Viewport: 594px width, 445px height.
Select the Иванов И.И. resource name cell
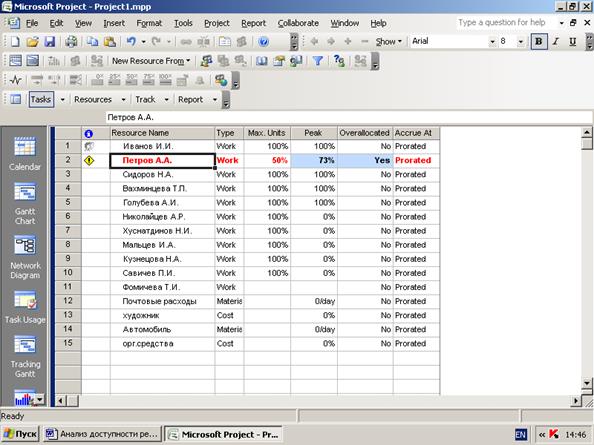tap(163, 147)
